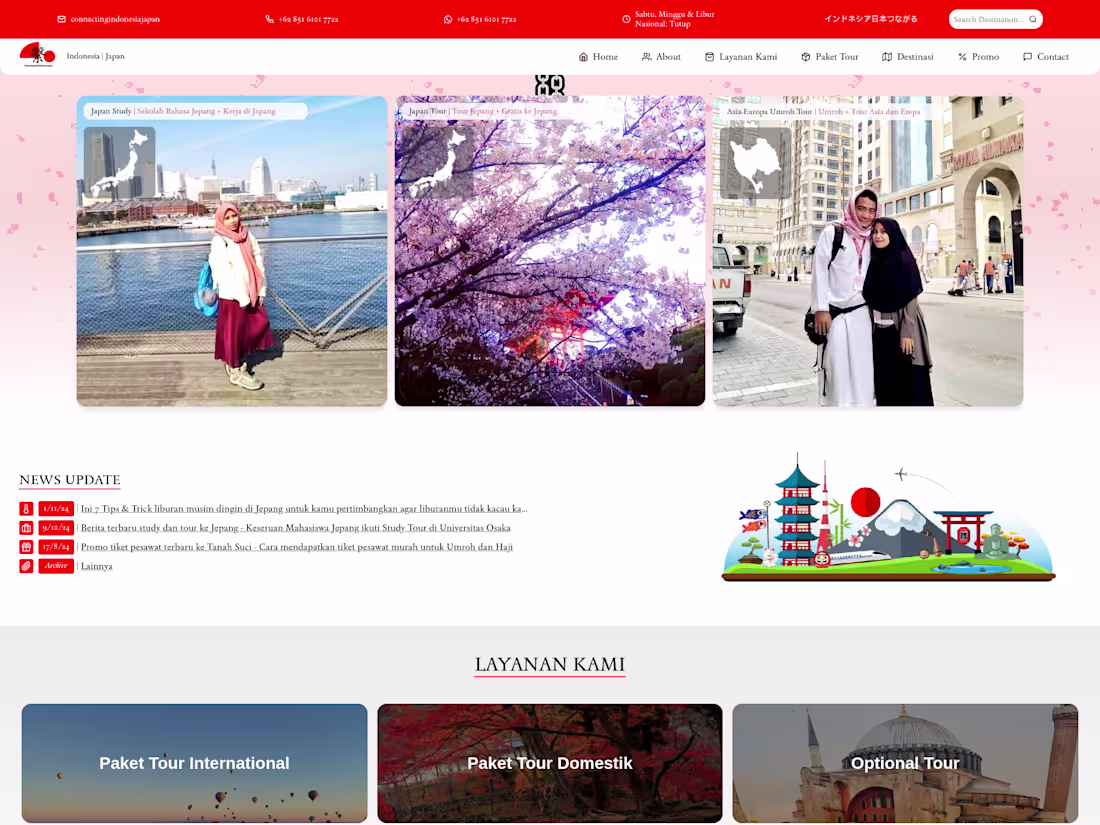
Task: Click the gift icon next to the Promo tiket news
Action: pyautogui.click(x=26, y=547)
